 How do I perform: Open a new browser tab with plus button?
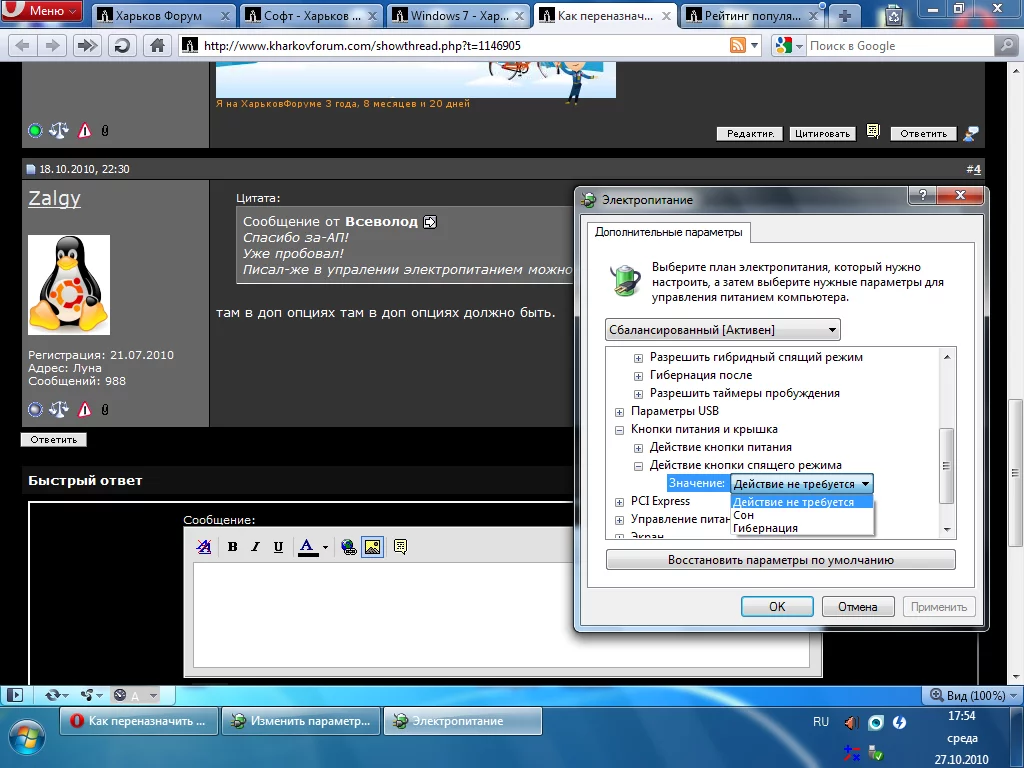tap(845, 16)
